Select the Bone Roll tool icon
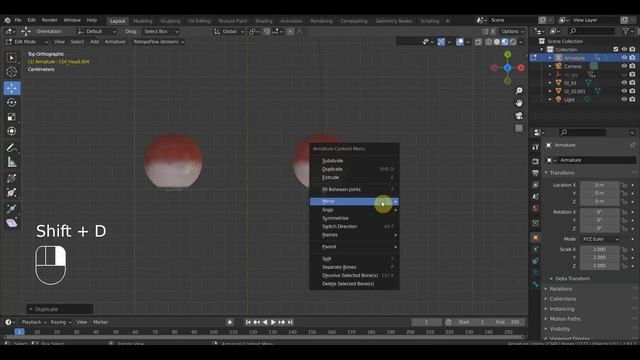Image resolution: width=640 pixels, height=360 pixels. 11,178
